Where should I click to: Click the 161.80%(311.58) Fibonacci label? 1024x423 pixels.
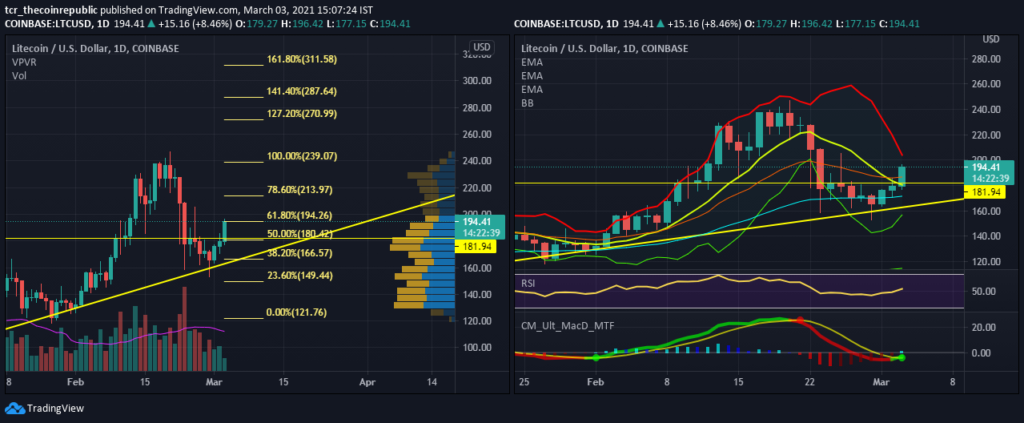point(301,59)
